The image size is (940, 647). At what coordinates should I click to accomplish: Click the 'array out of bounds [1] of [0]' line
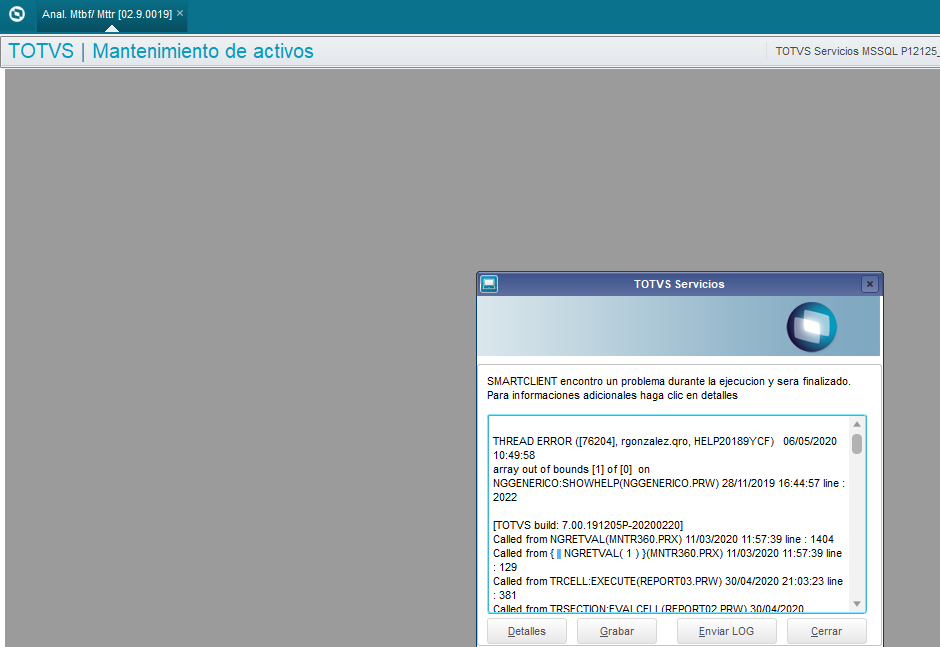[571, 469]
